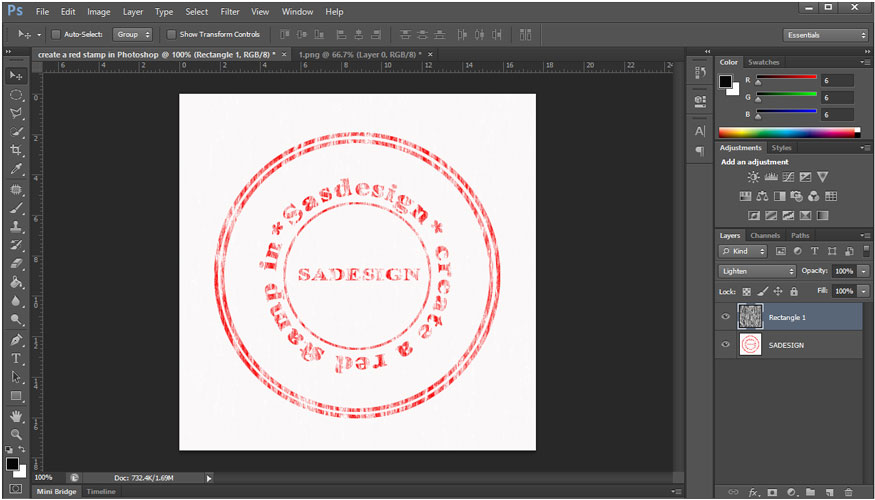Open the Lighten blend mode dropdown
875x500 pixels.
(x=757, y=271)
